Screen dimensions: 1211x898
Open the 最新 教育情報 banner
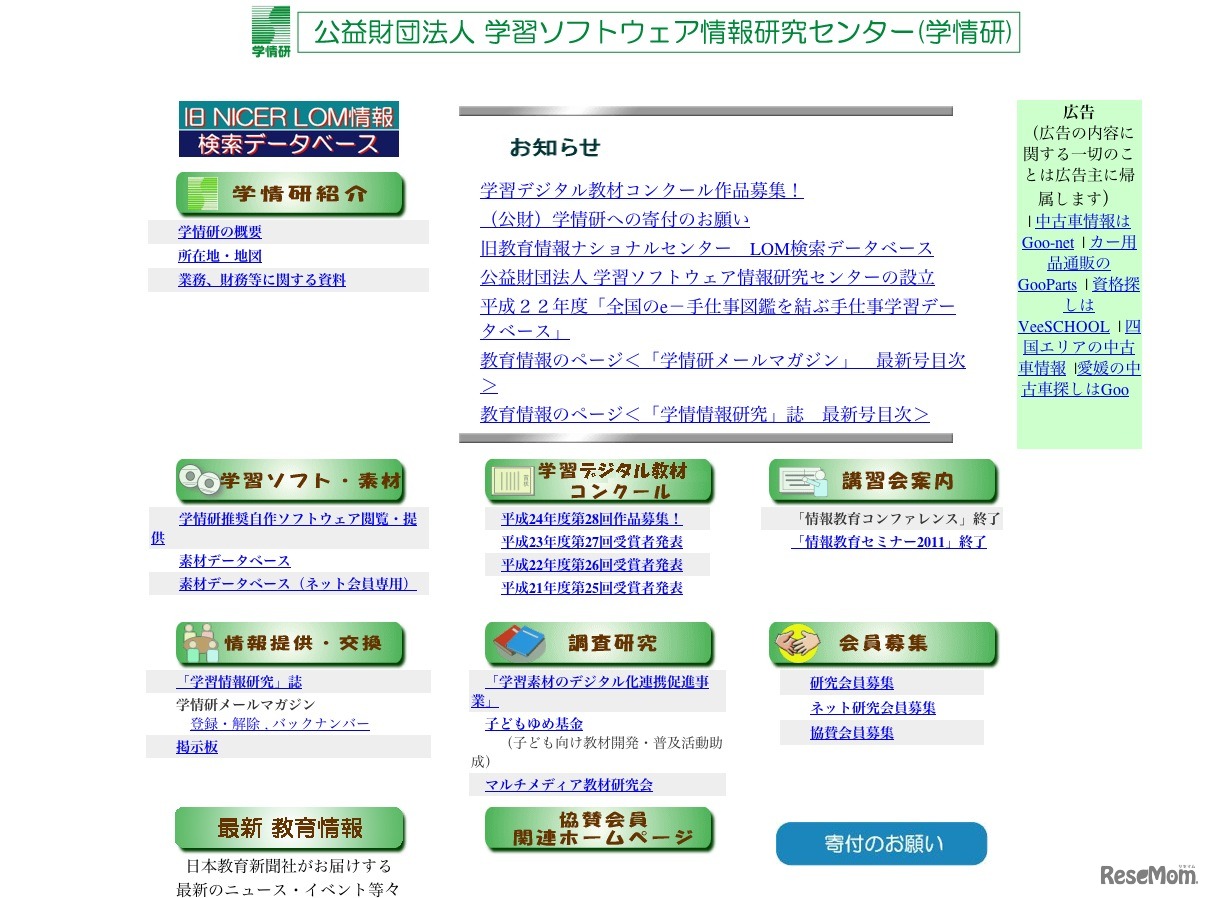(289, 828)
